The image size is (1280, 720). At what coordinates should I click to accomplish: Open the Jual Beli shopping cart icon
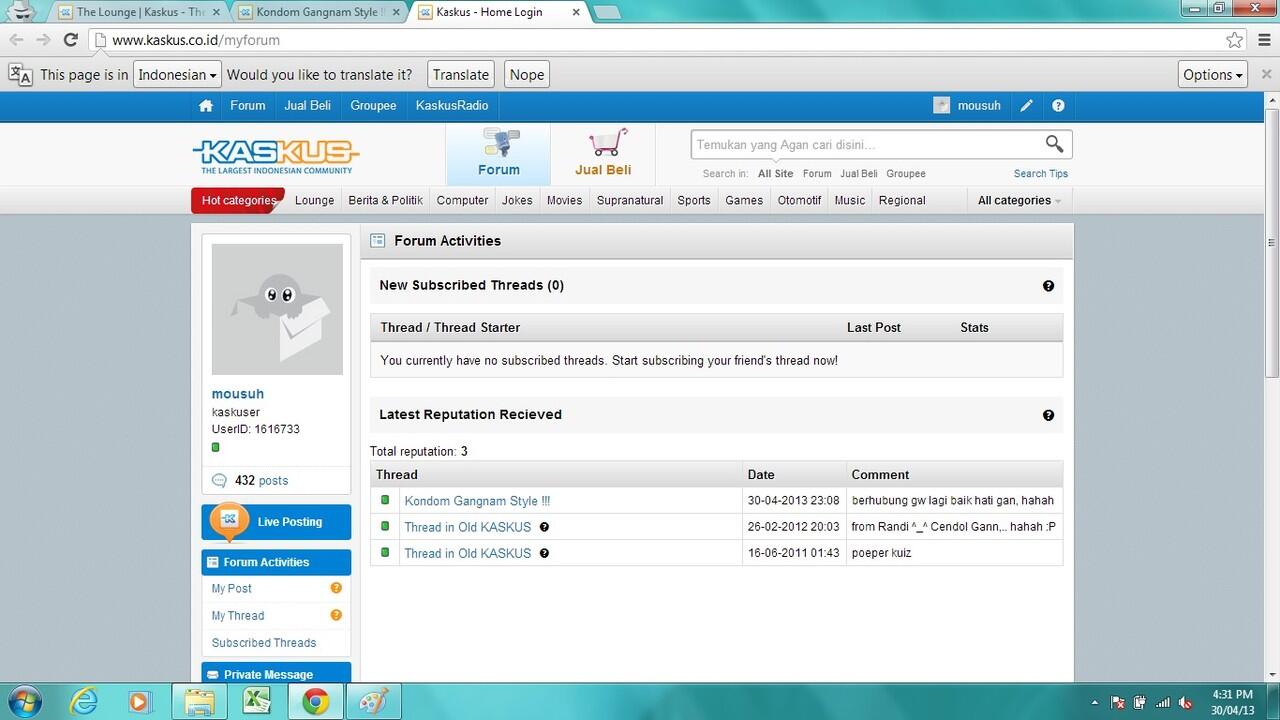pos(603,154)
